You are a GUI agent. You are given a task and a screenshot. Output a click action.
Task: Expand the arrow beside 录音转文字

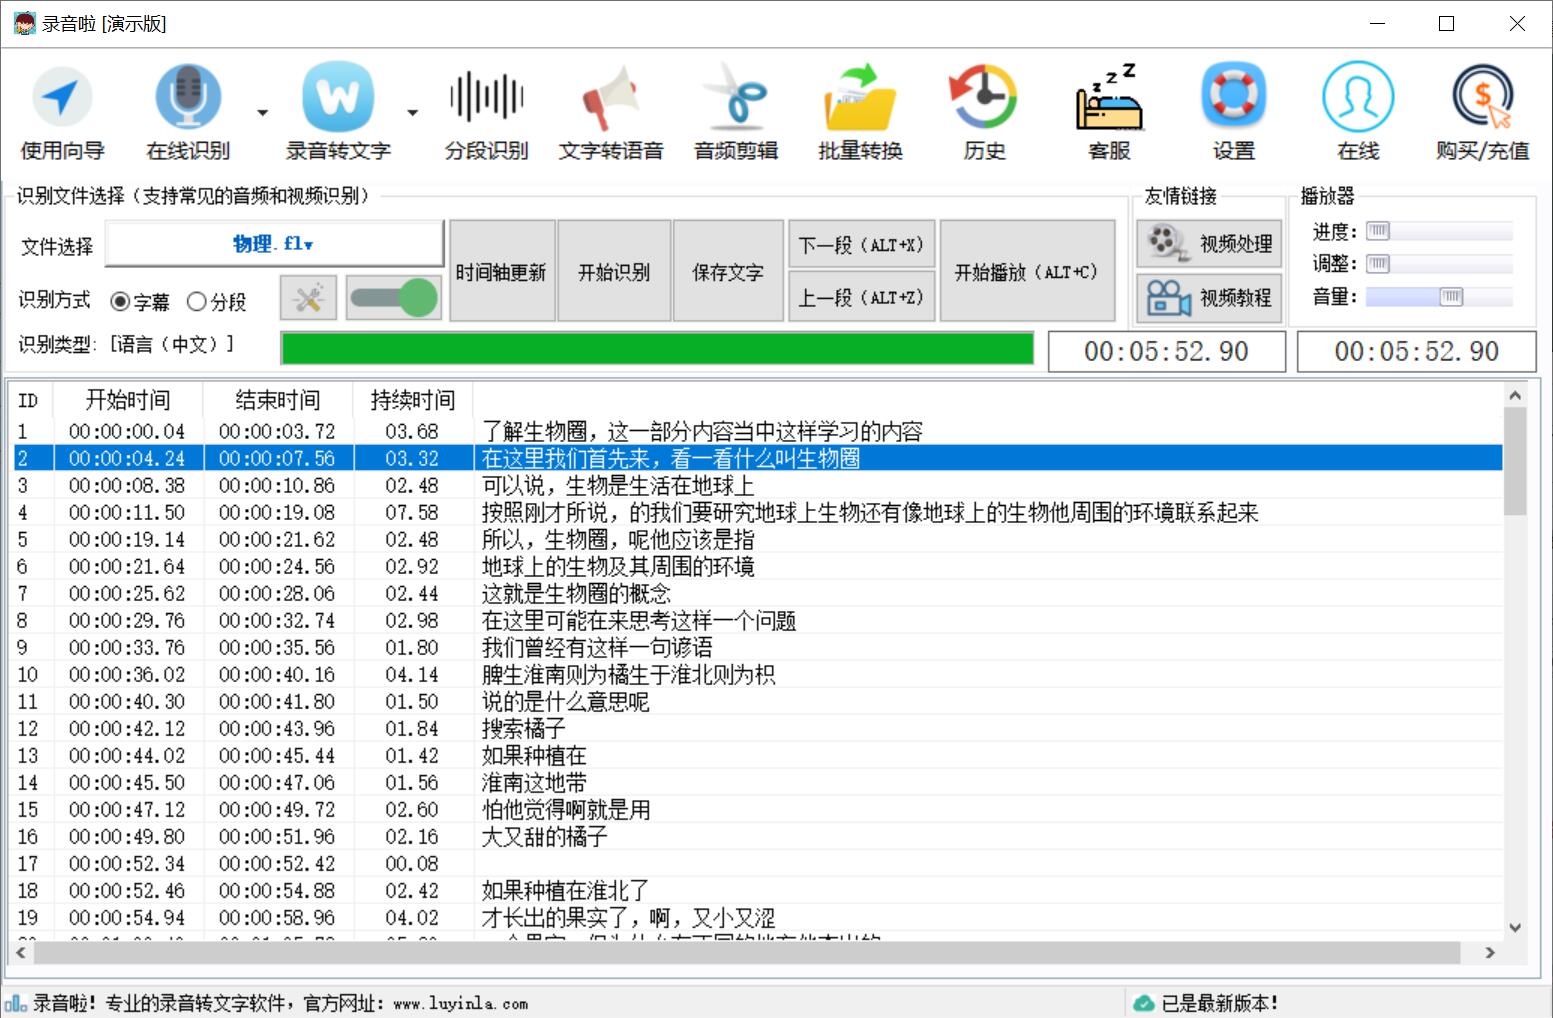point(412,113)
